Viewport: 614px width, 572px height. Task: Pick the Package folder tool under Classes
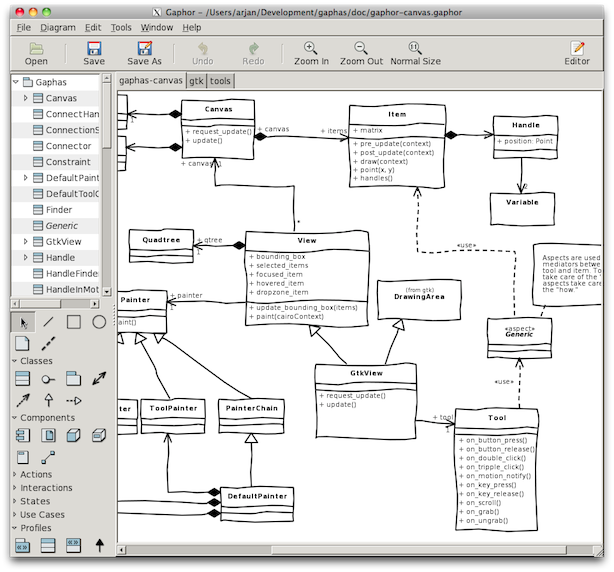pyautogui.click(x=74, y=379)
